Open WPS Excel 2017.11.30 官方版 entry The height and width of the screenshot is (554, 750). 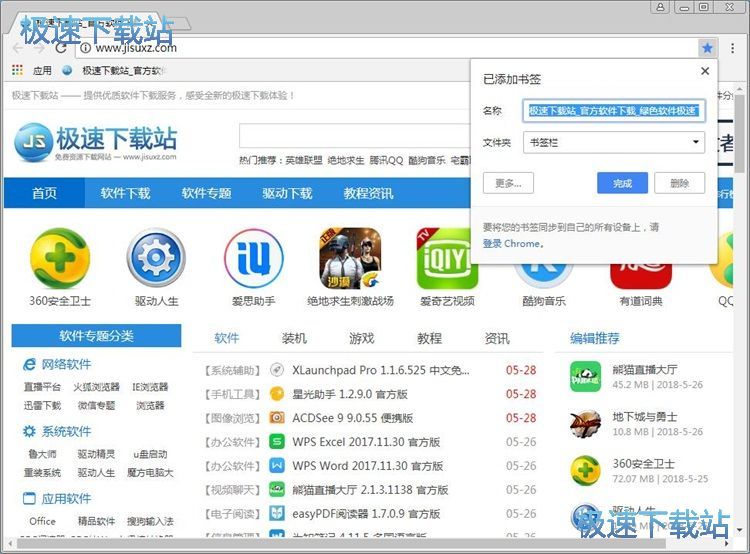pos(366,442)
